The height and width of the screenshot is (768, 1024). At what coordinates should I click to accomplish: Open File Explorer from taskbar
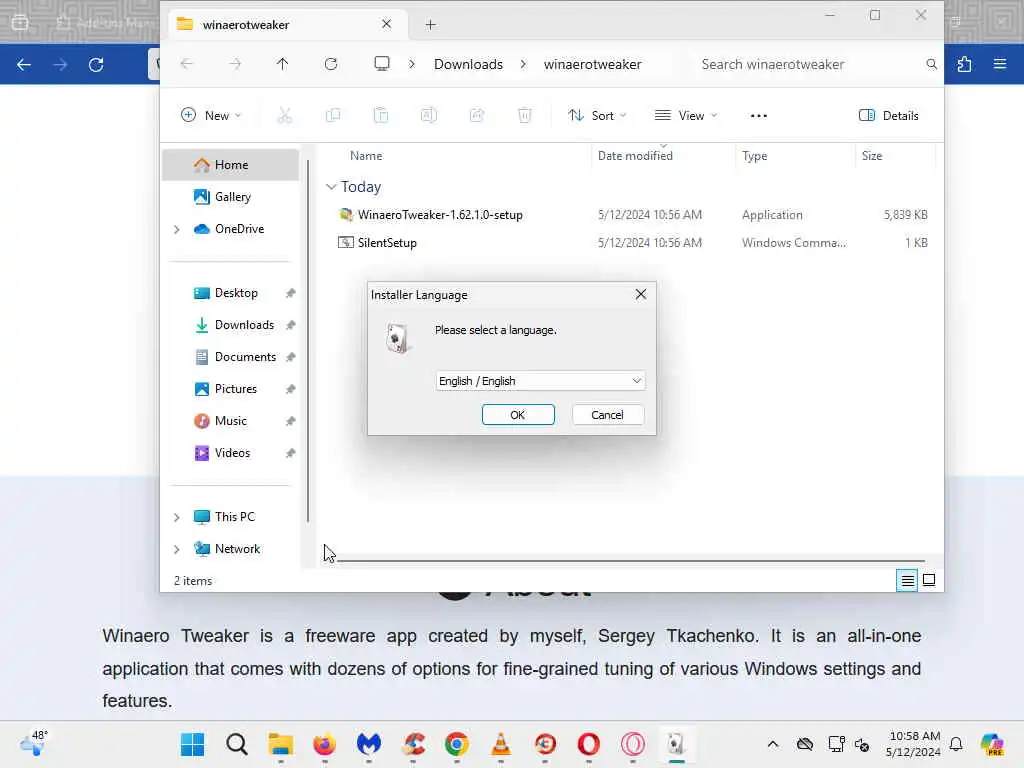[281, 744]
